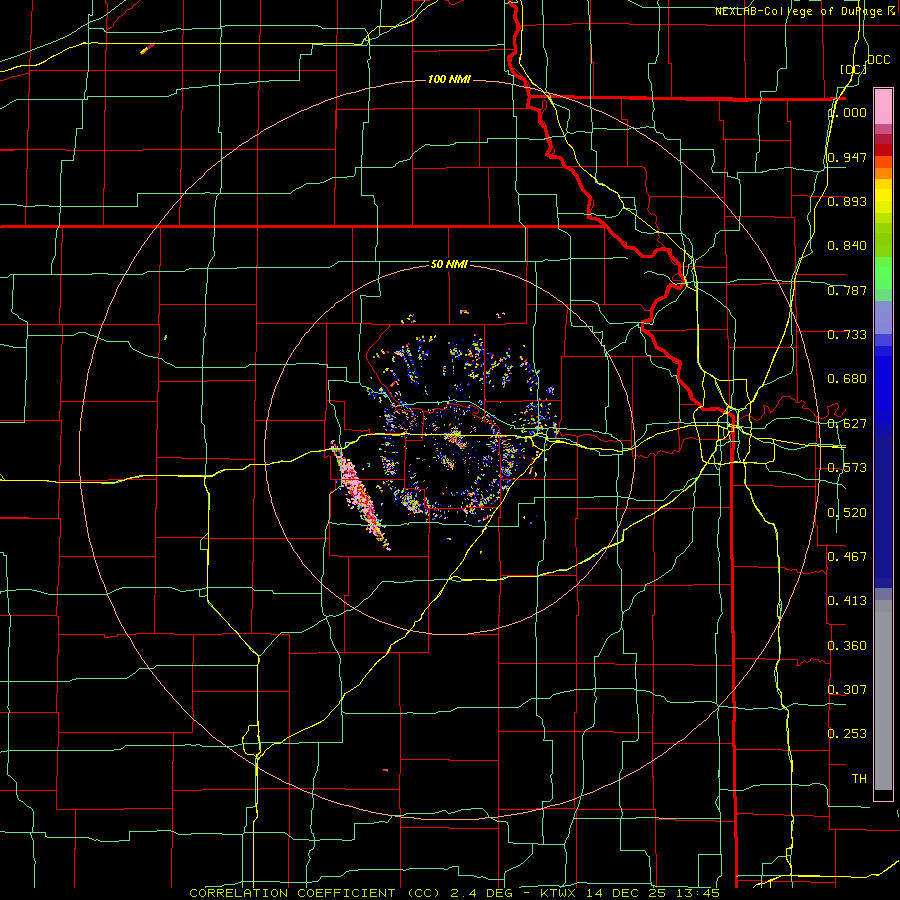The height and width of the screenshot is (900, 900).
Task: Click the 0.893 legend value
Action: (847, 201)
